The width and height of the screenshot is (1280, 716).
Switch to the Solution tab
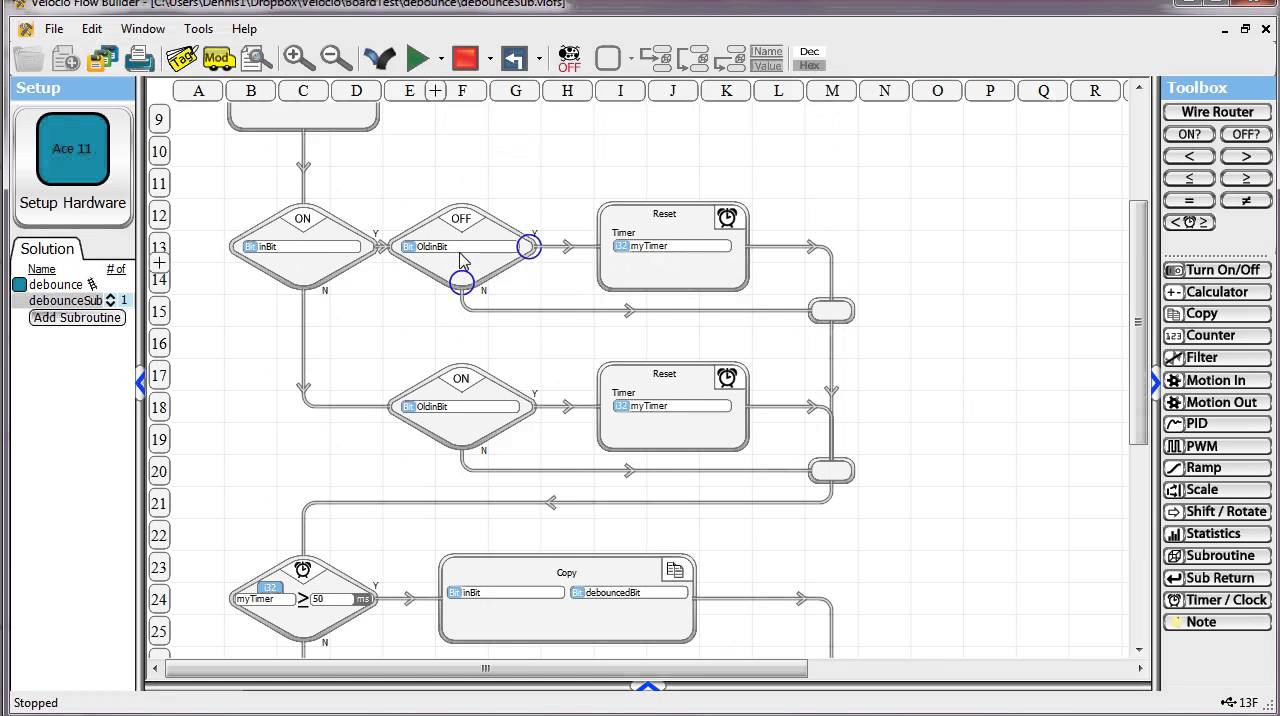point(47,248)
